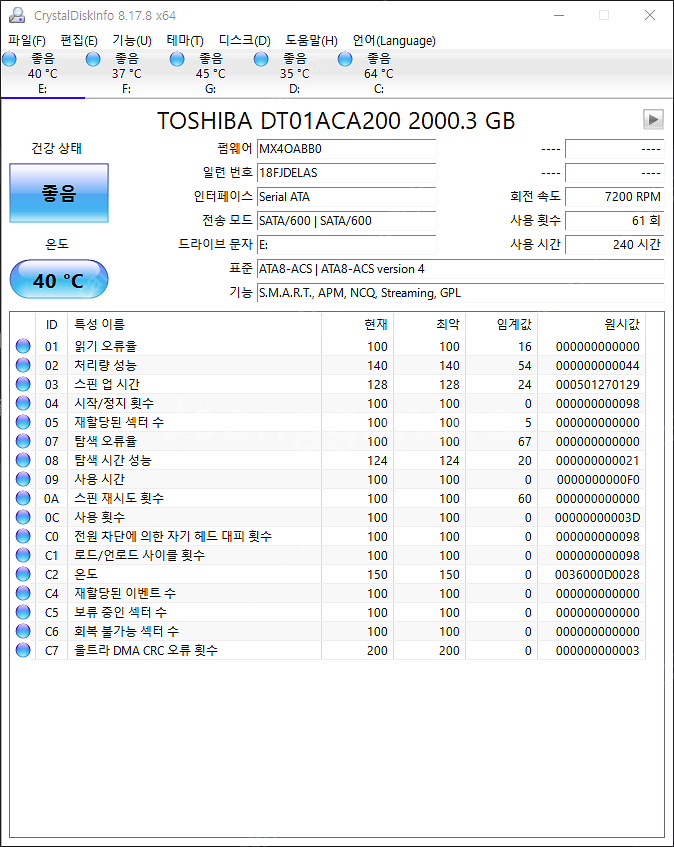674x847 pixels.
Task: Click the serial number field 18FJDELAS
Action: [x=346, y=173]
